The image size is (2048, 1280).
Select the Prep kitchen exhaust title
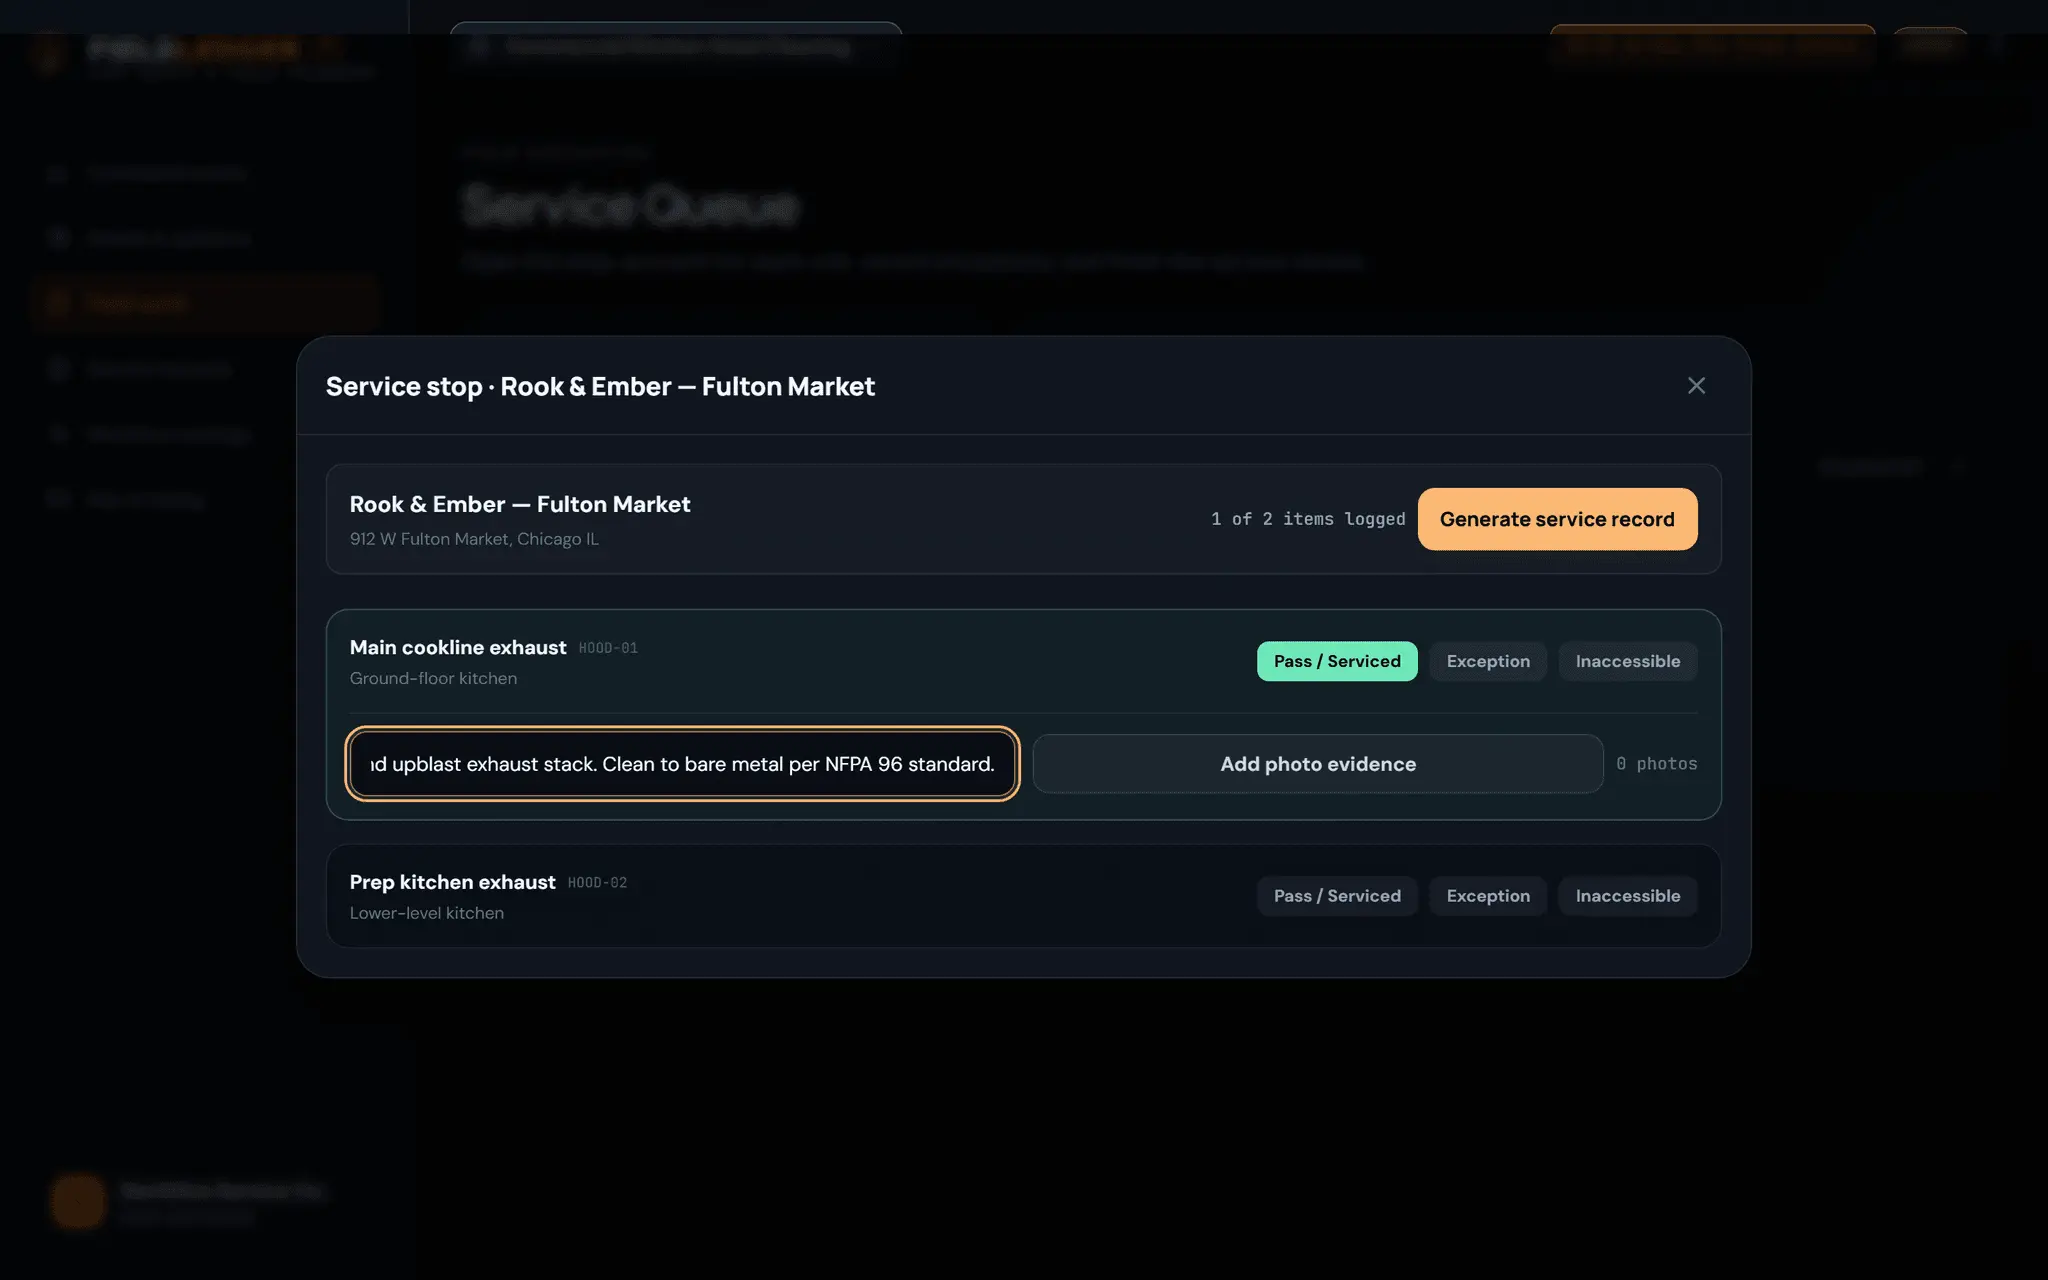[x=452, y=882]
